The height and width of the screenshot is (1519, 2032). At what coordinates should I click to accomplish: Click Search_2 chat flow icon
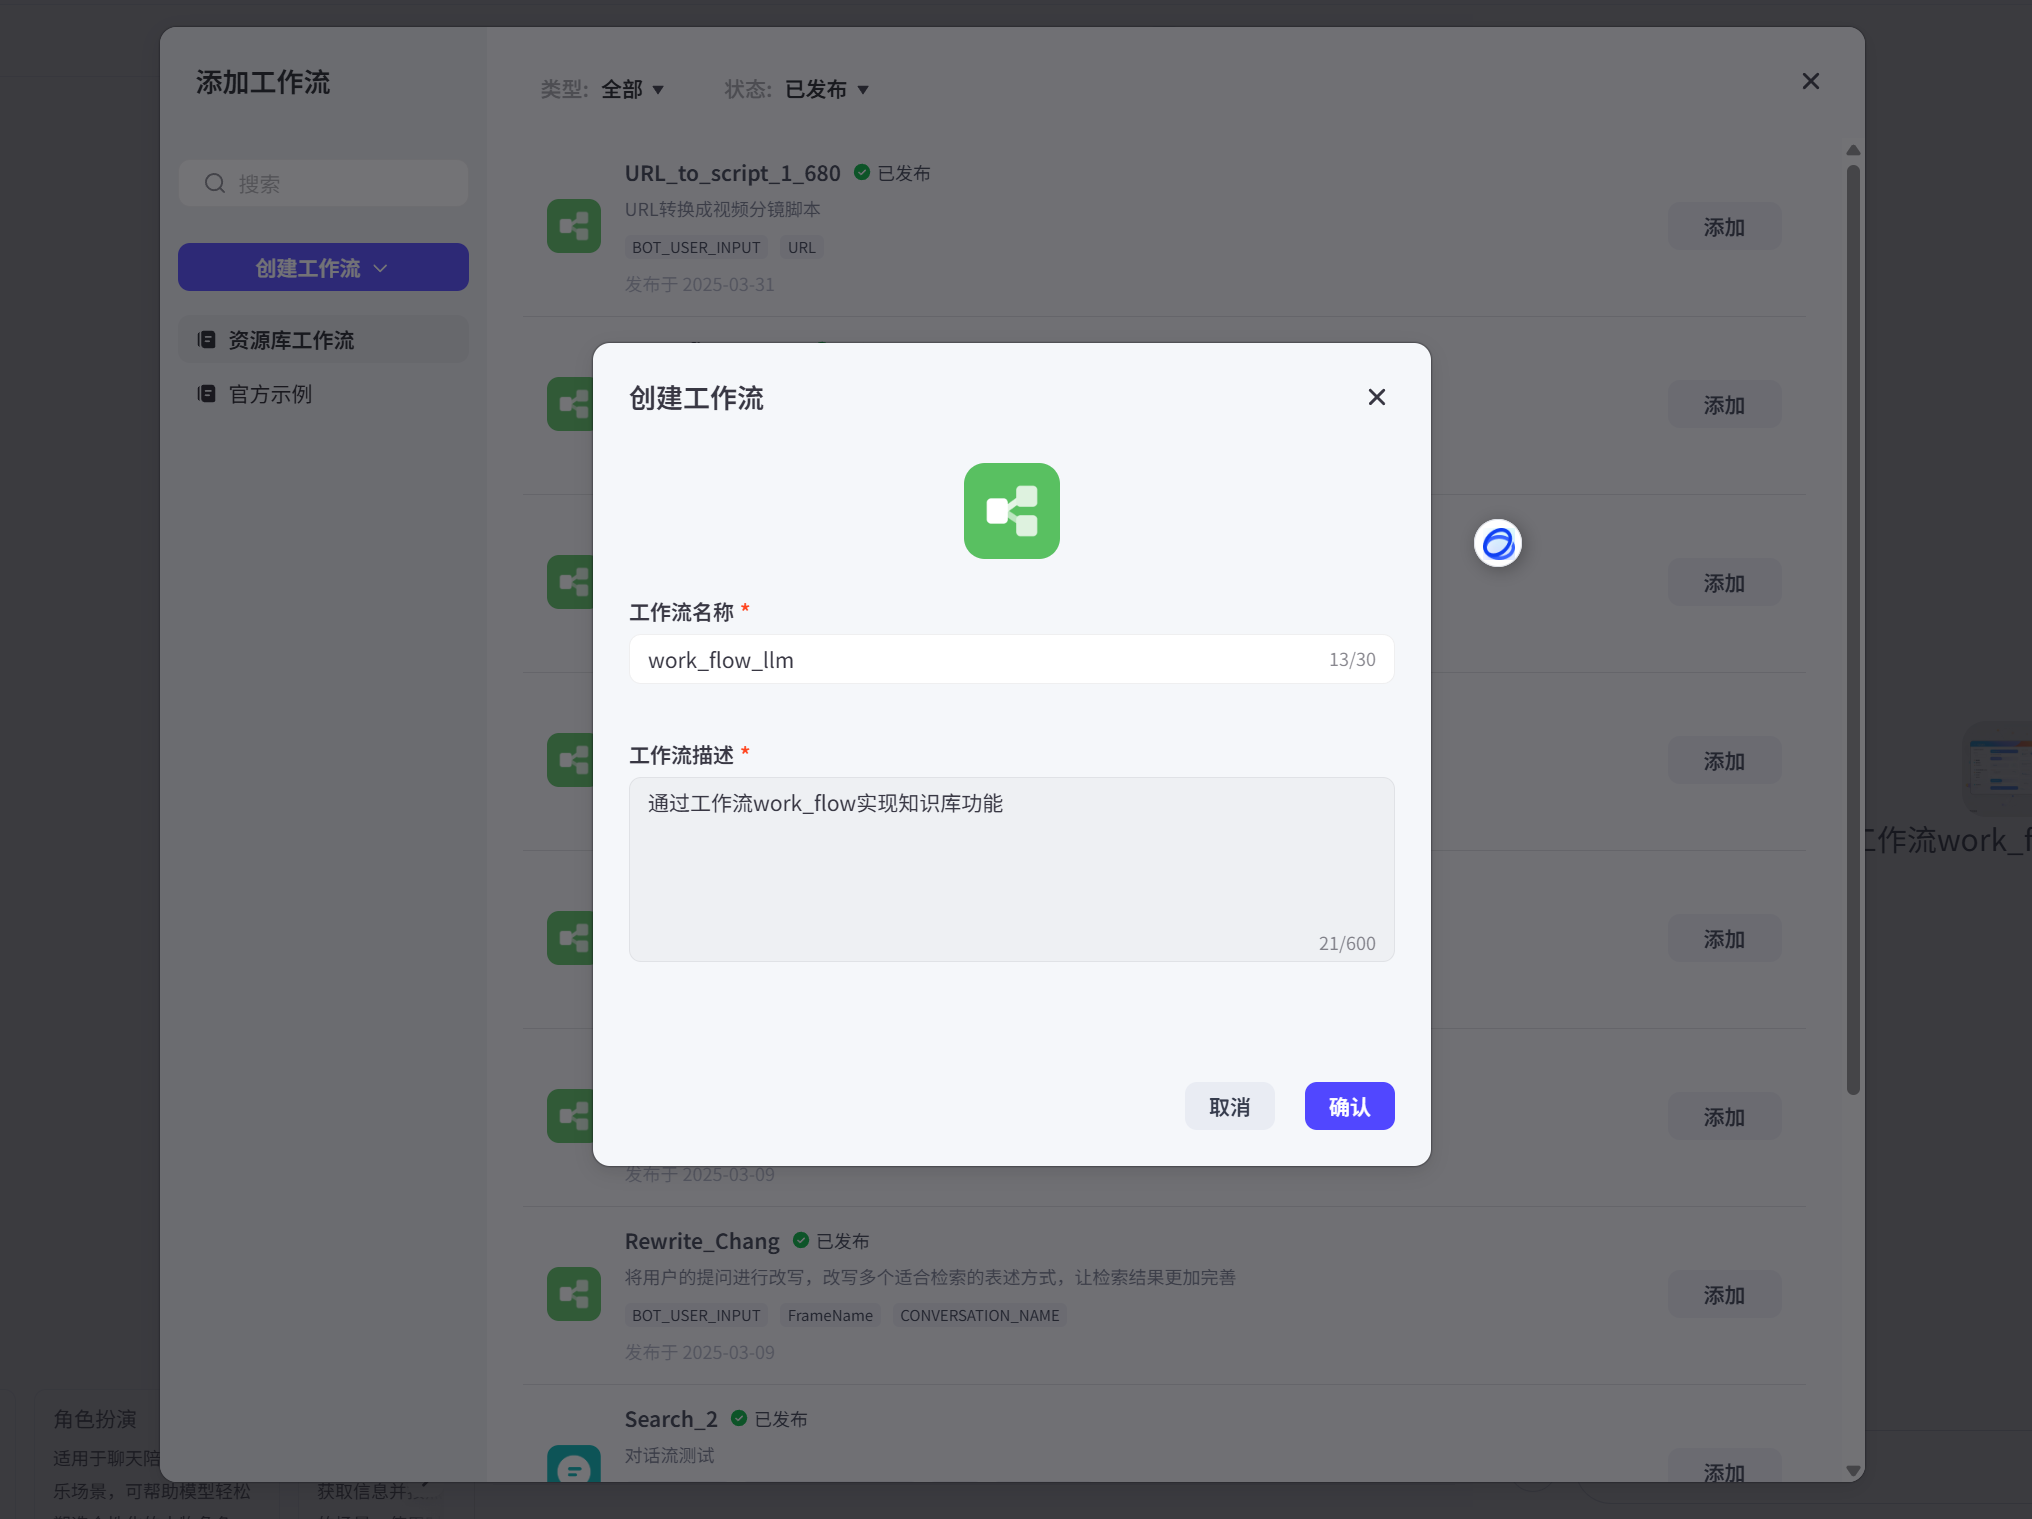coord(574,1465)
